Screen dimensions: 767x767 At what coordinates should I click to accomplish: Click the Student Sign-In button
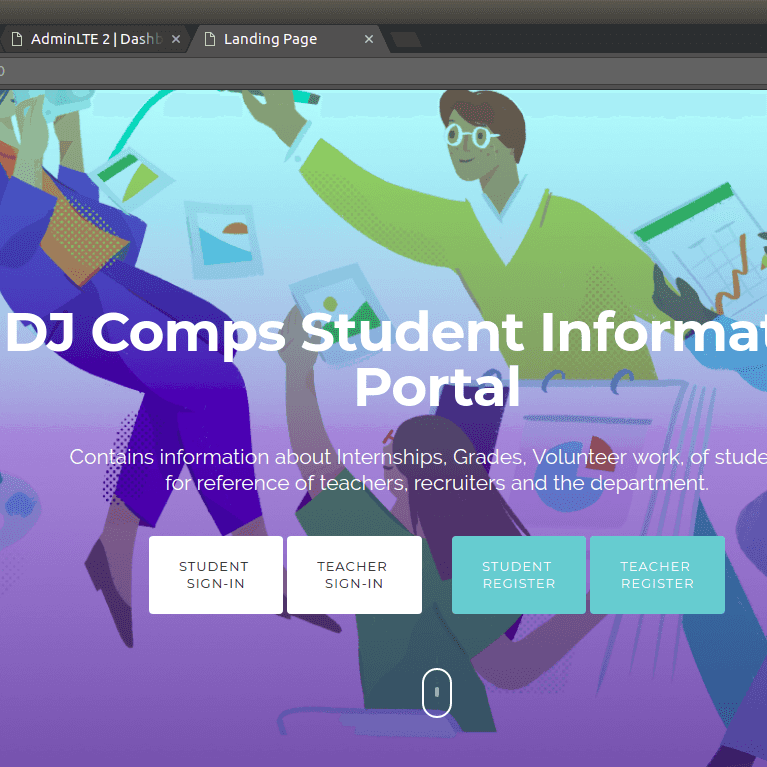click(216, 575)
